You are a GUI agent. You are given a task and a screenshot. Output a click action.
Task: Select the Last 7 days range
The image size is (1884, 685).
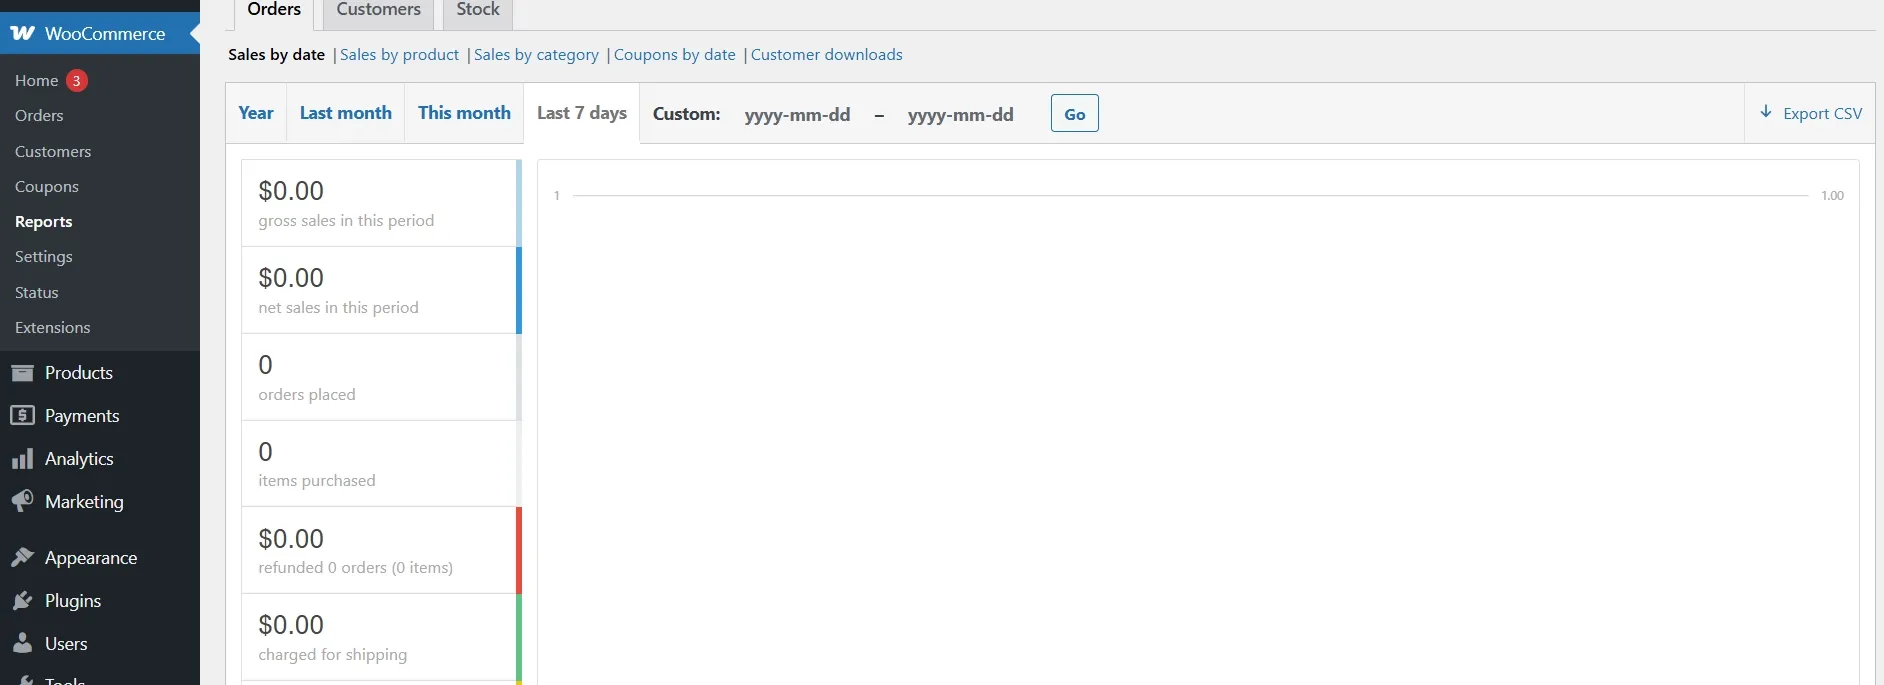click(582, 113)
